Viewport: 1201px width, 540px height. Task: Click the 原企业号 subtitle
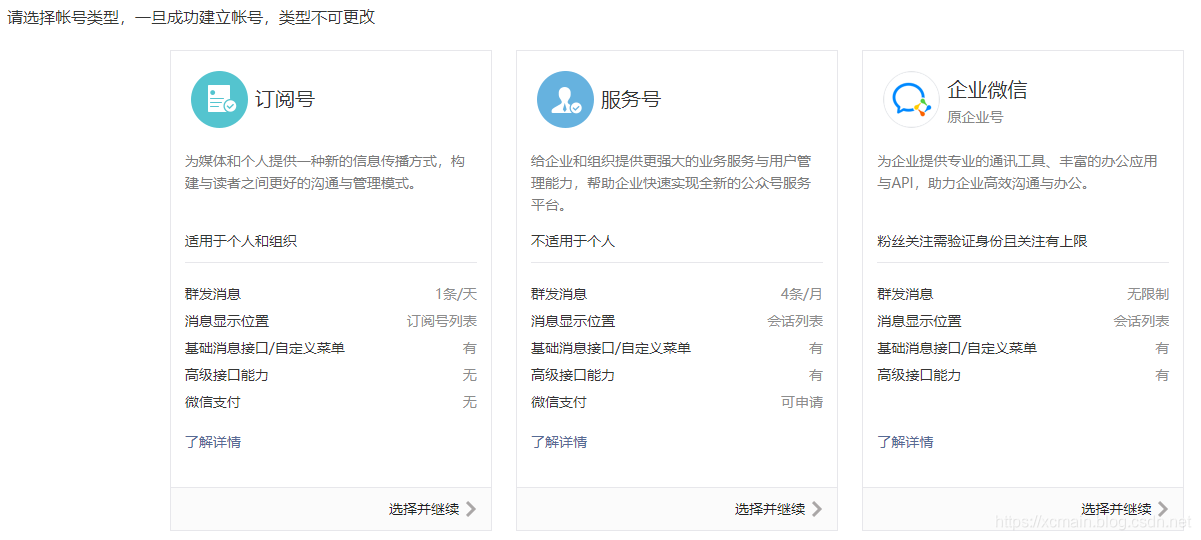pos(975,117)
